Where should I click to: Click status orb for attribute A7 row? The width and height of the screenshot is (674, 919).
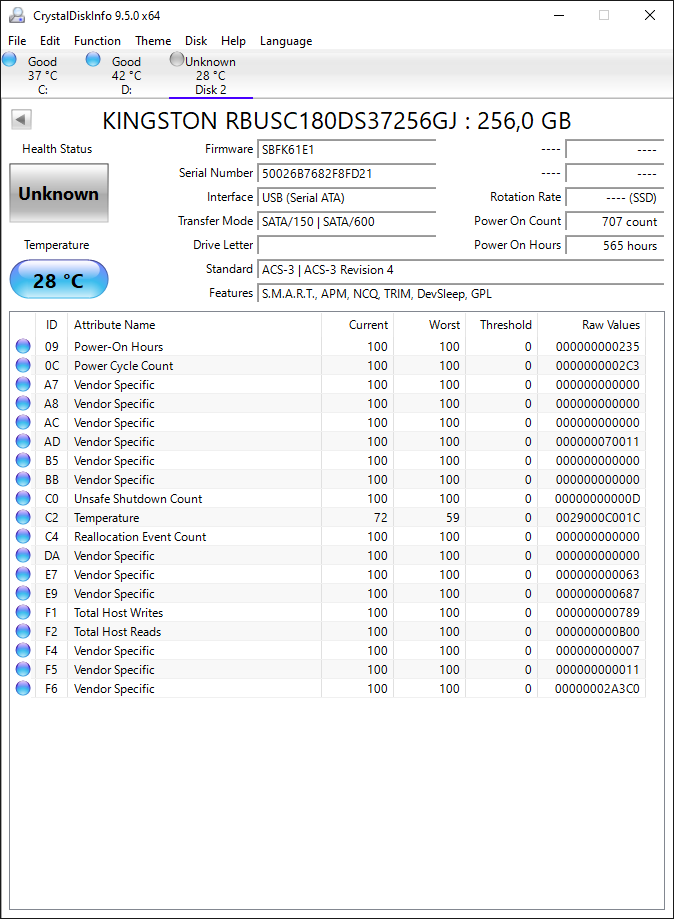[23, 384]
